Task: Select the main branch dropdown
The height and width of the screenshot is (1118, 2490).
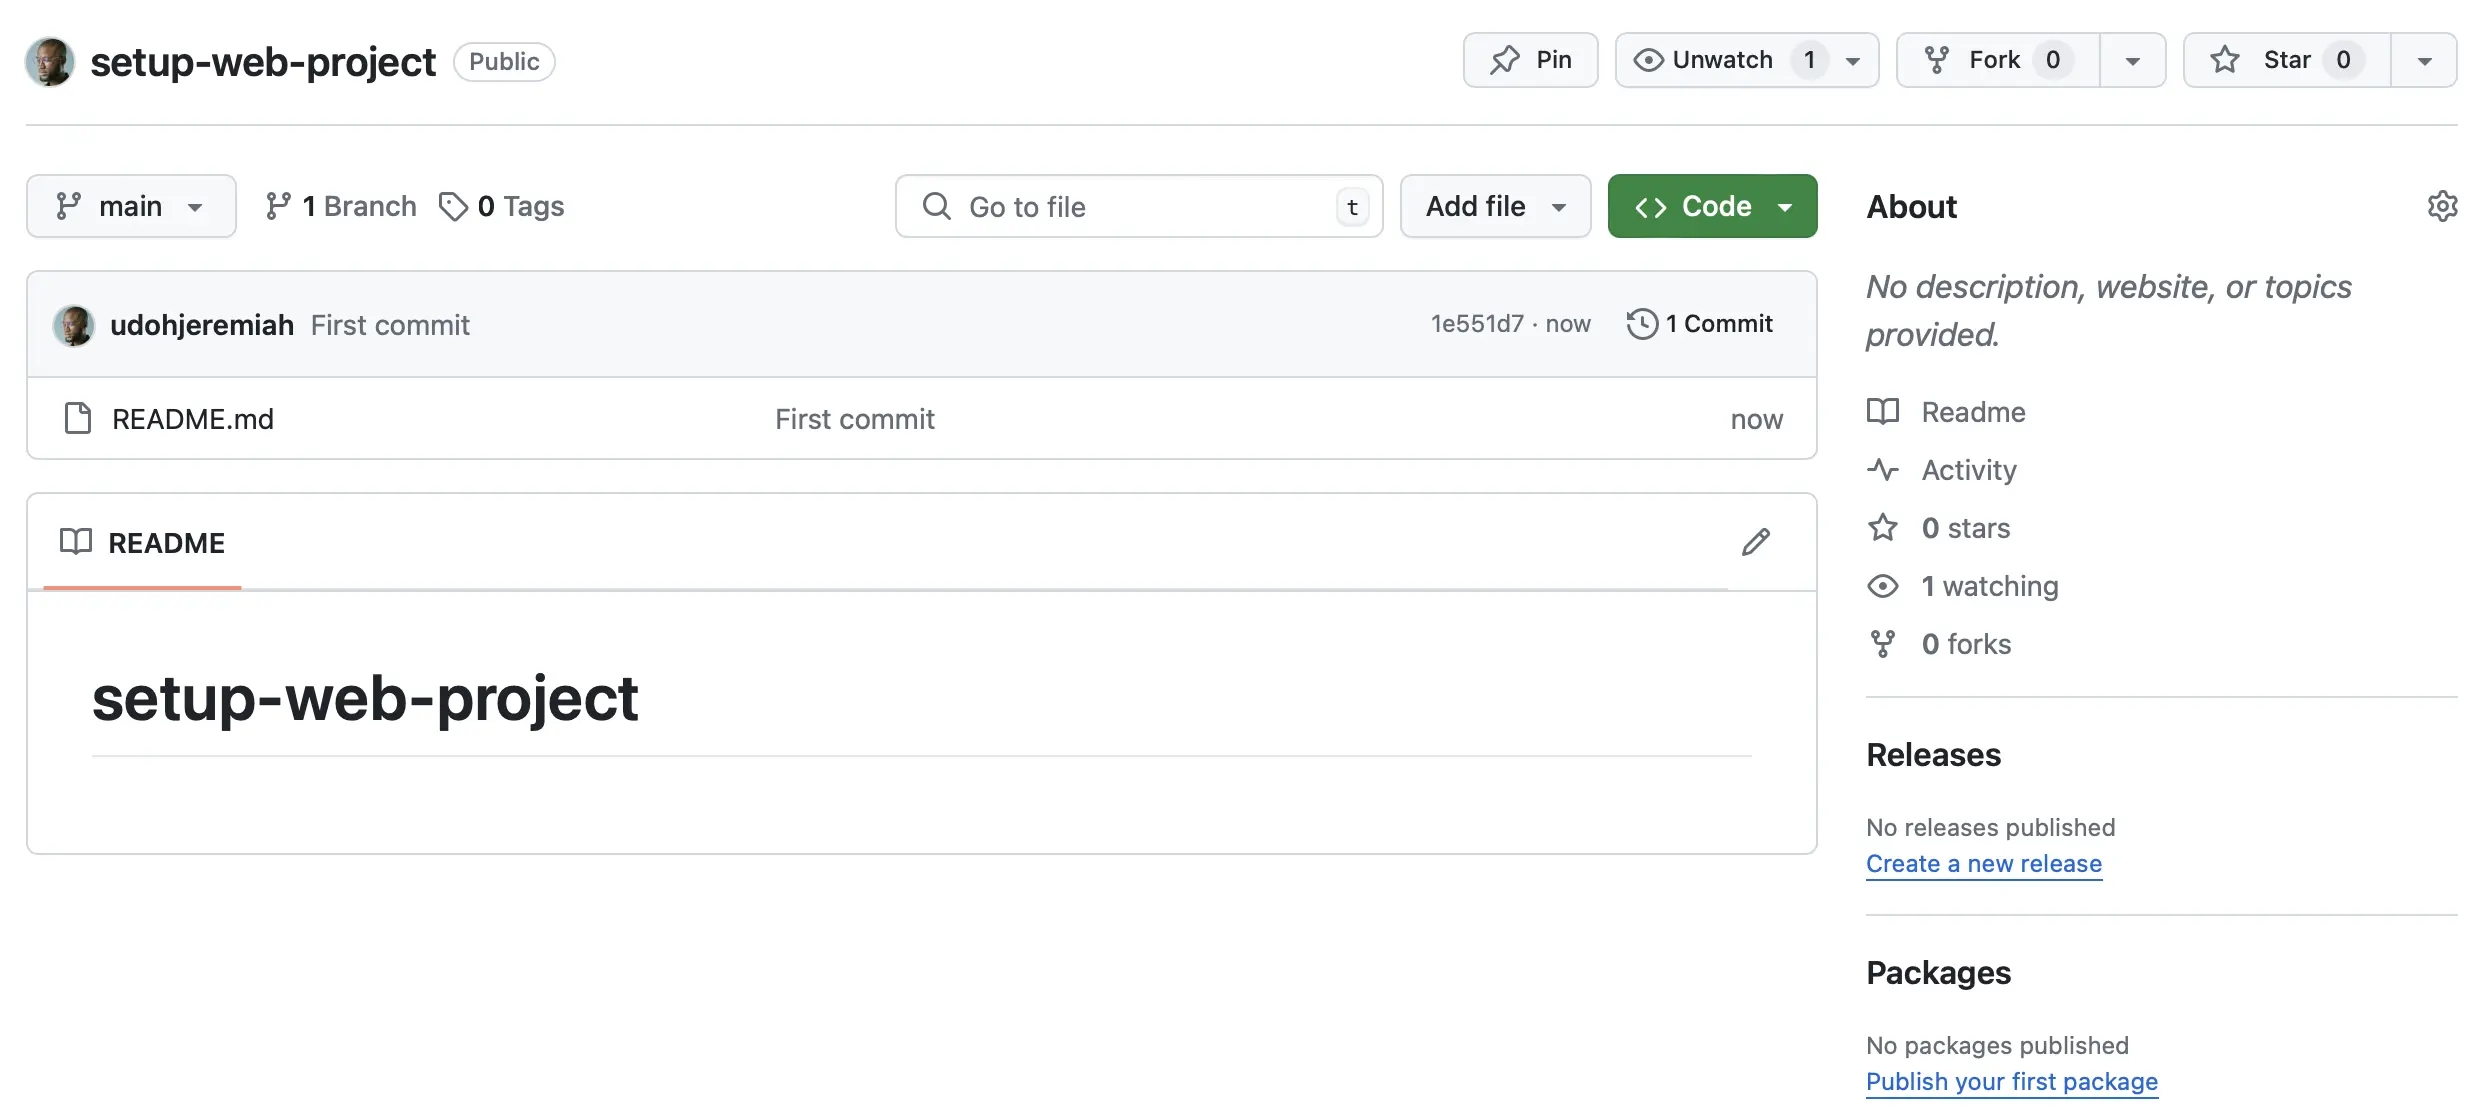Action: pyautogui.click(x=130, y=205)
